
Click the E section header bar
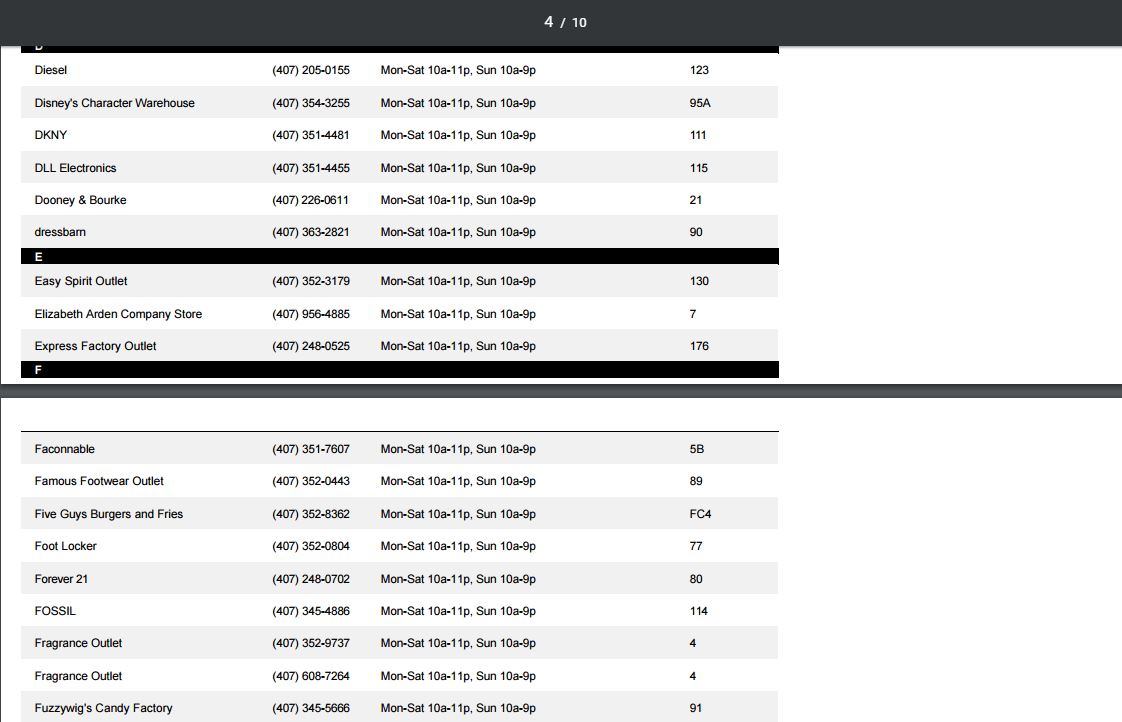[x=399, y=257]
